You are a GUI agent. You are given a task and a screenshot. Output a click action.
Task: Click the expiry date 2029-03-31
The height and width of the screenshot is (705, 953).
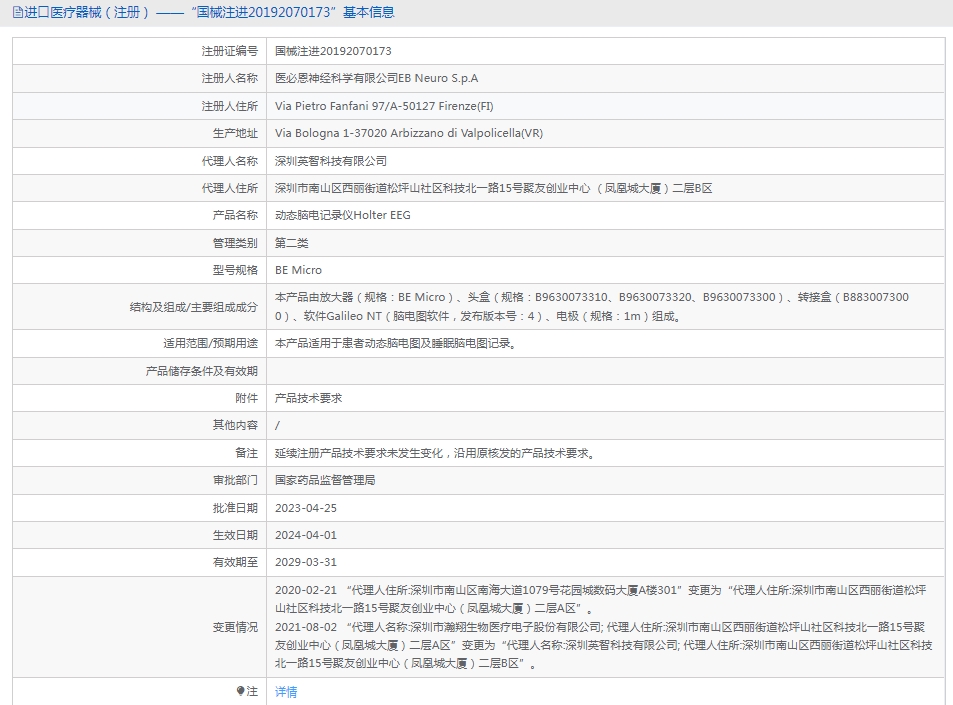306,562
